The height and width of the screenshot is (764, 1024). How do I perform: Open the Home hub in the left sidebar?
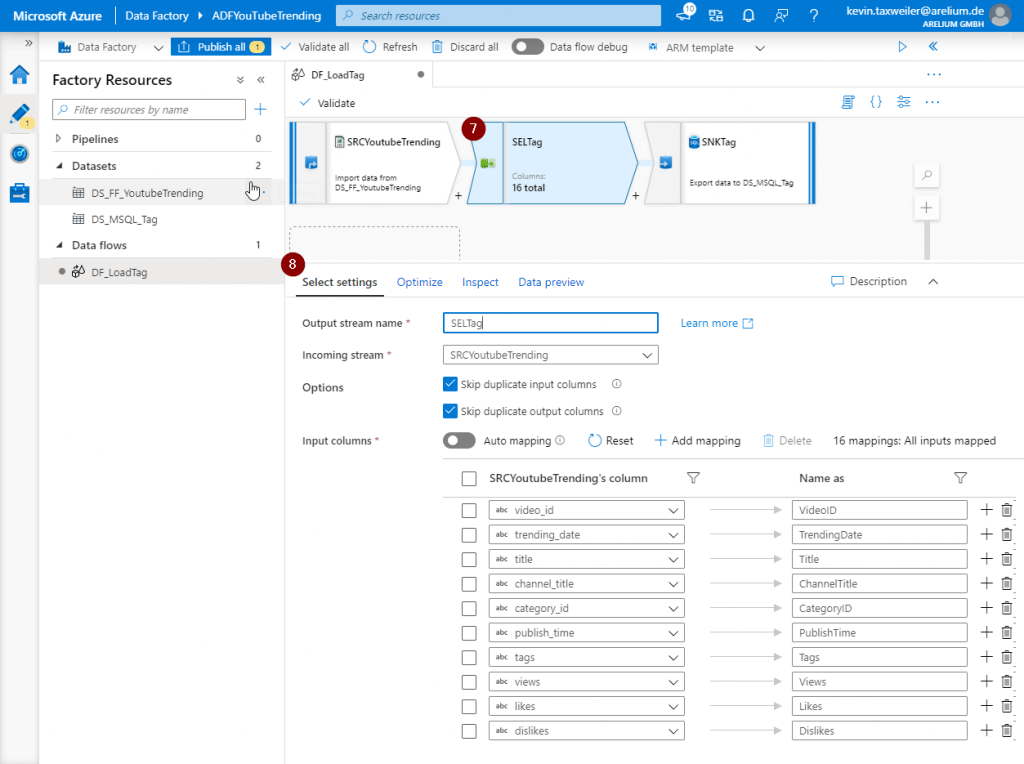pyautogui.click(x=18, y=75)
